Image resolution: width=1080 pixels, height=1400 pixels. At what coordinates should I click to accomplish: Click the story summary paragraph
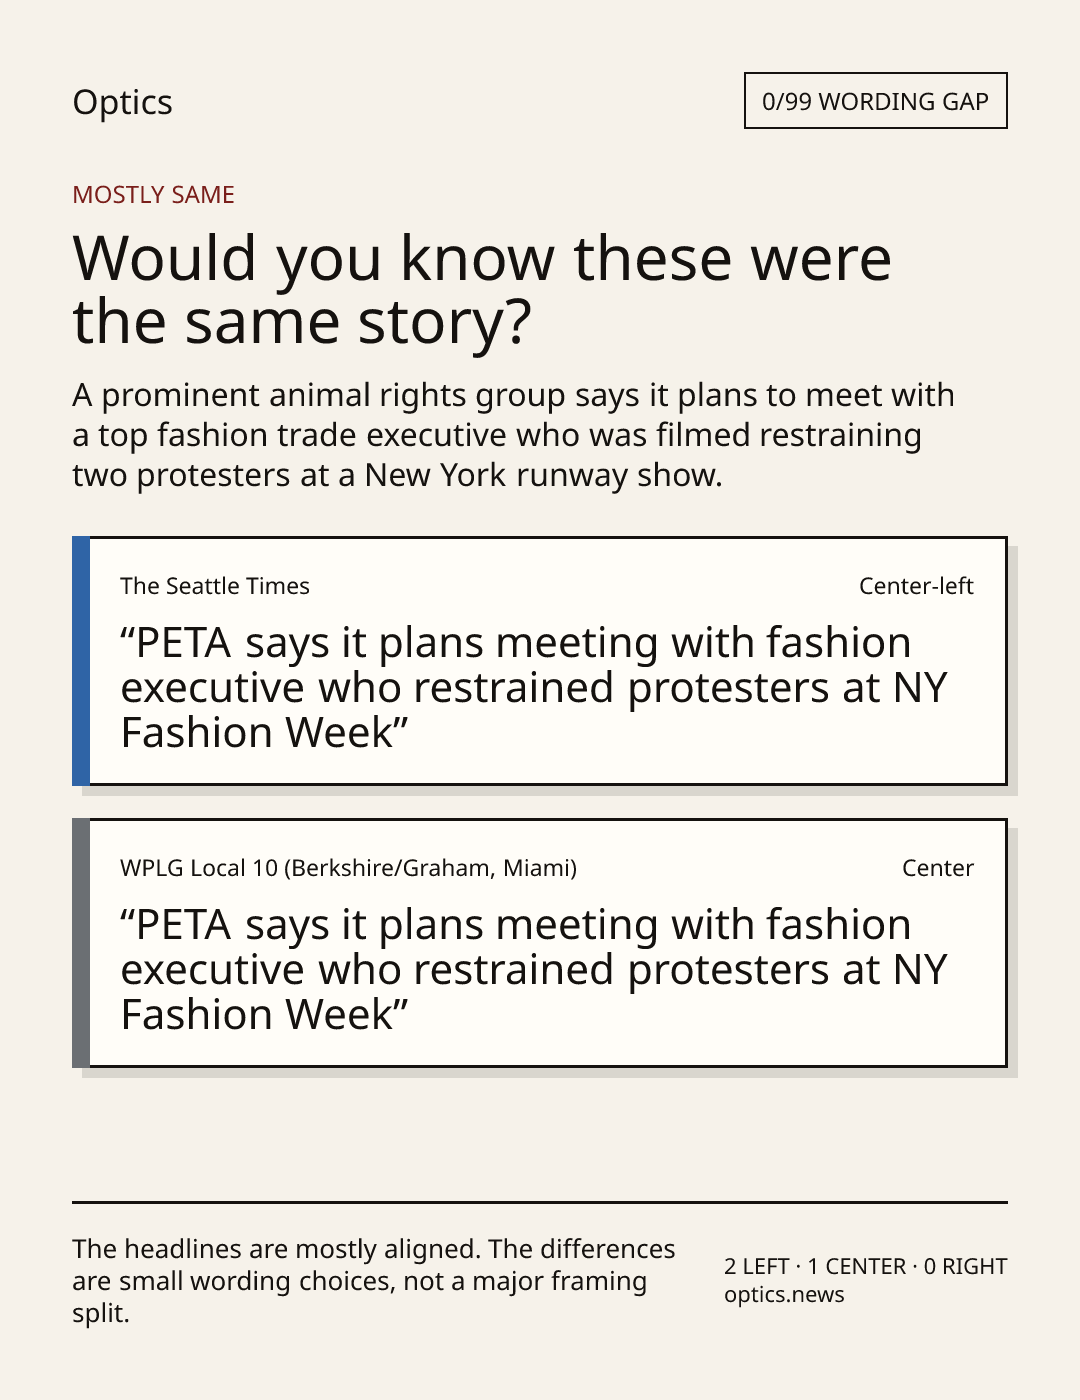(x=513, y=435)
